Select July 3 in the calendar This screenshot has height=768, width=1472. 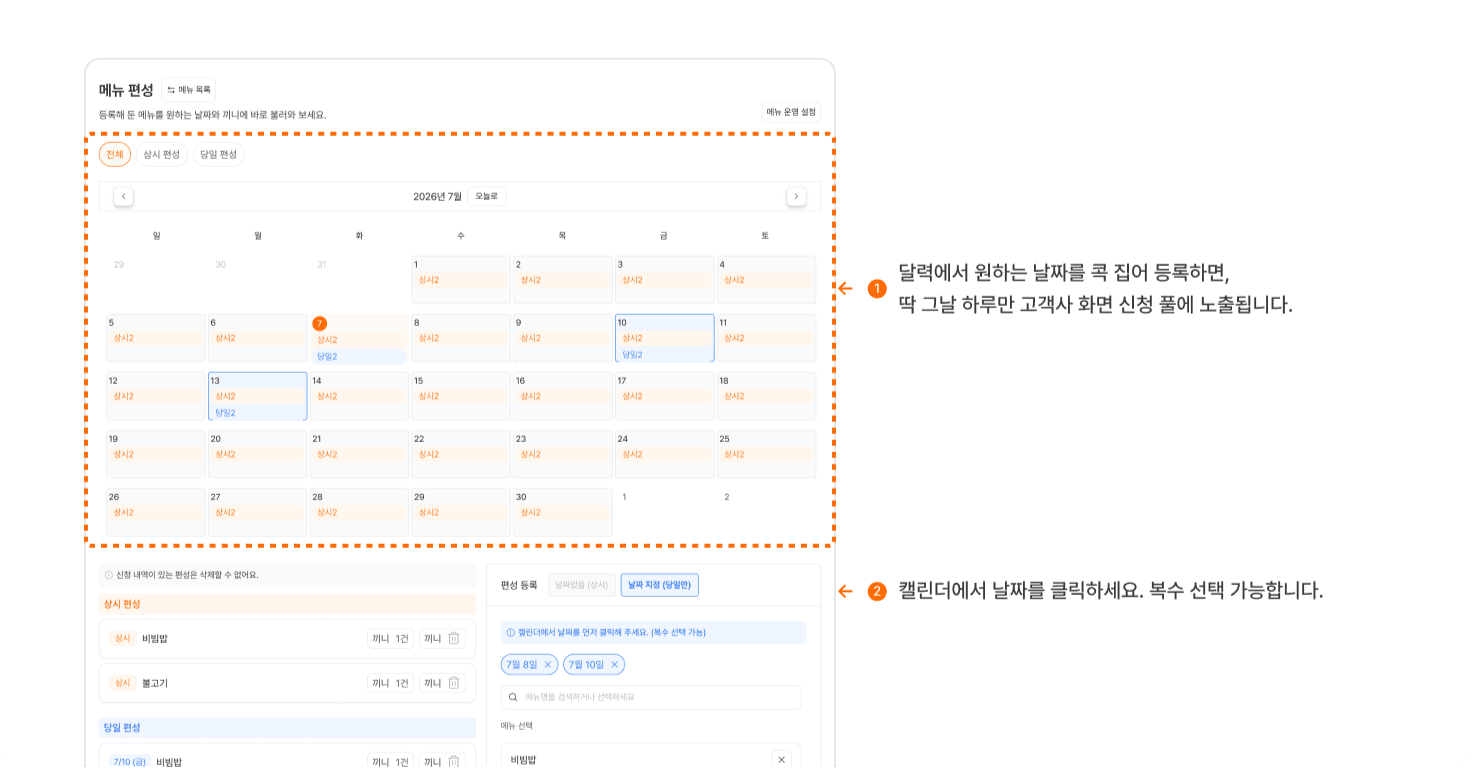[665, 280]
